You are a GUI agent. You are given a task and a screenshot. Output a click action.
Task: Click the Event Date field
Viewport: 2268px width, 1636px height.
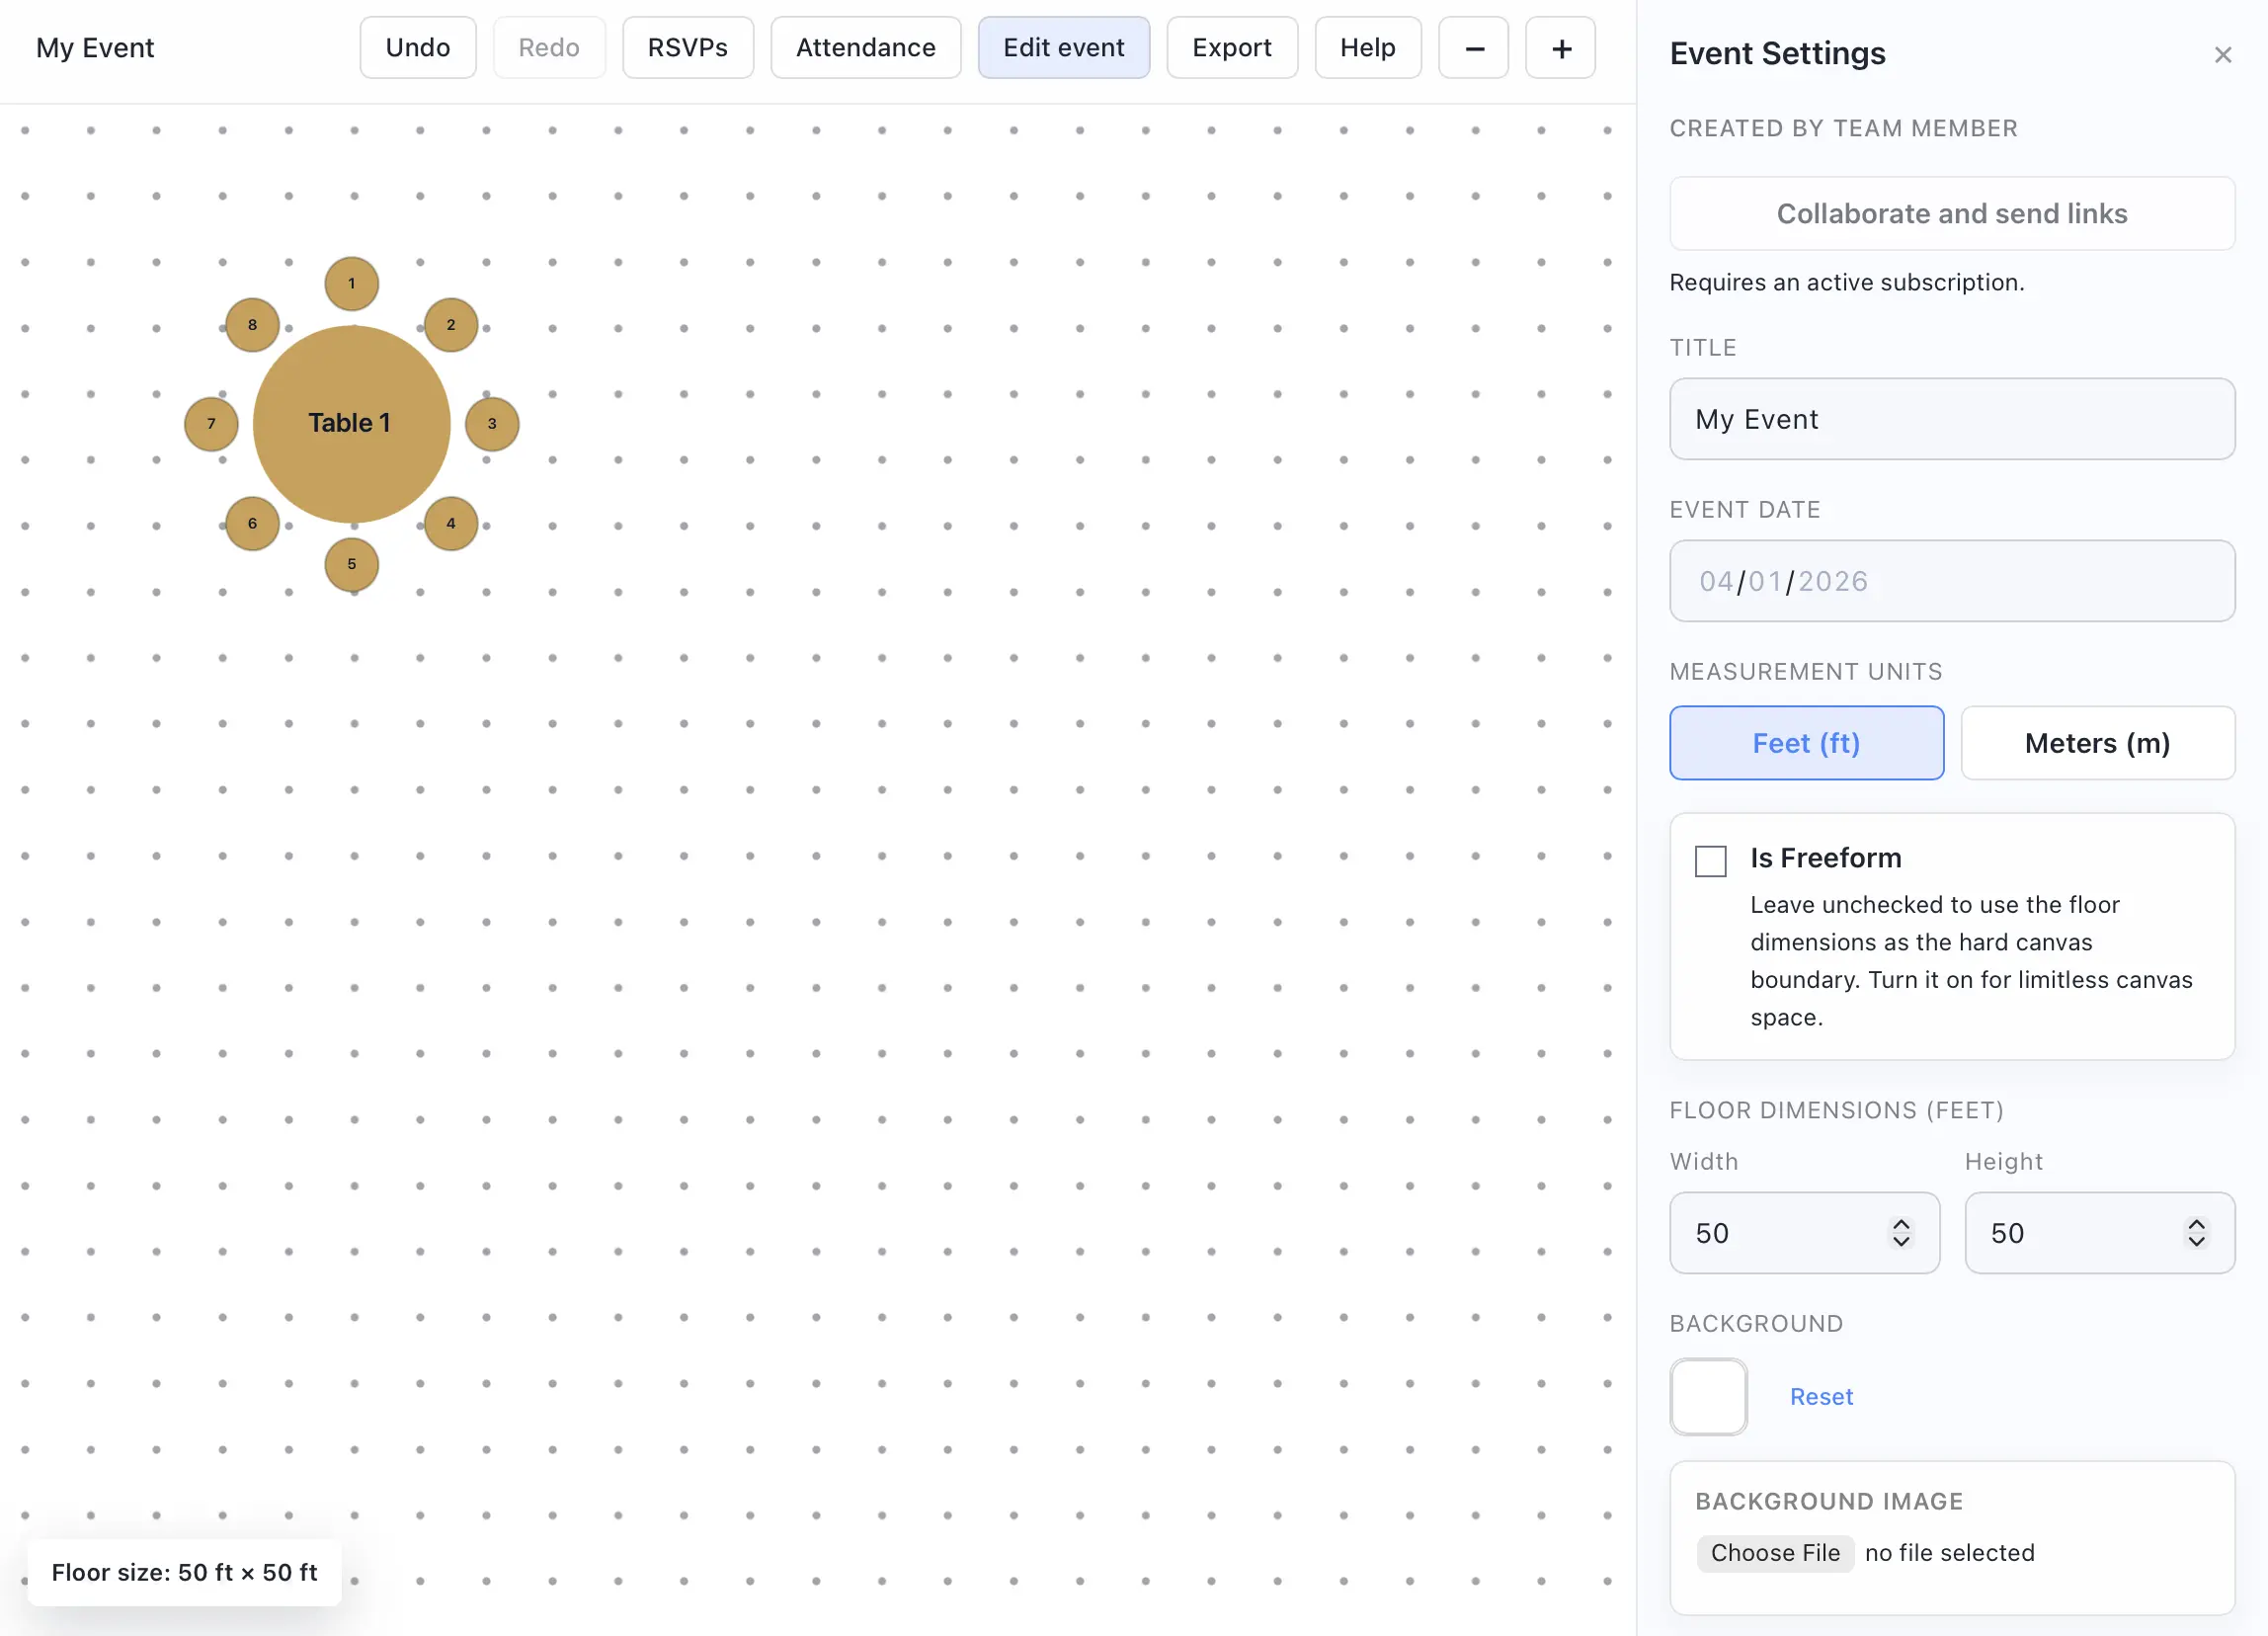coord(1951,581)
